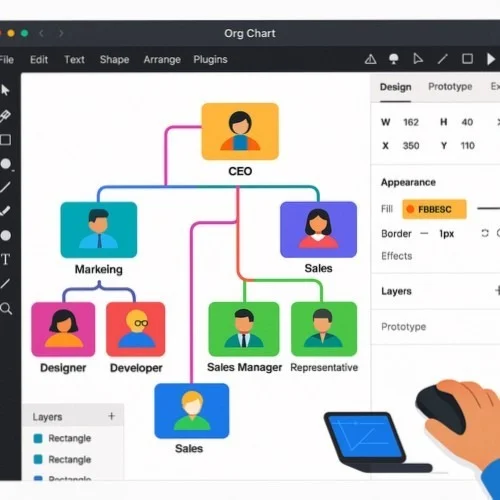
Task: Click the green maximize window dot
Action: coord(24,33)
